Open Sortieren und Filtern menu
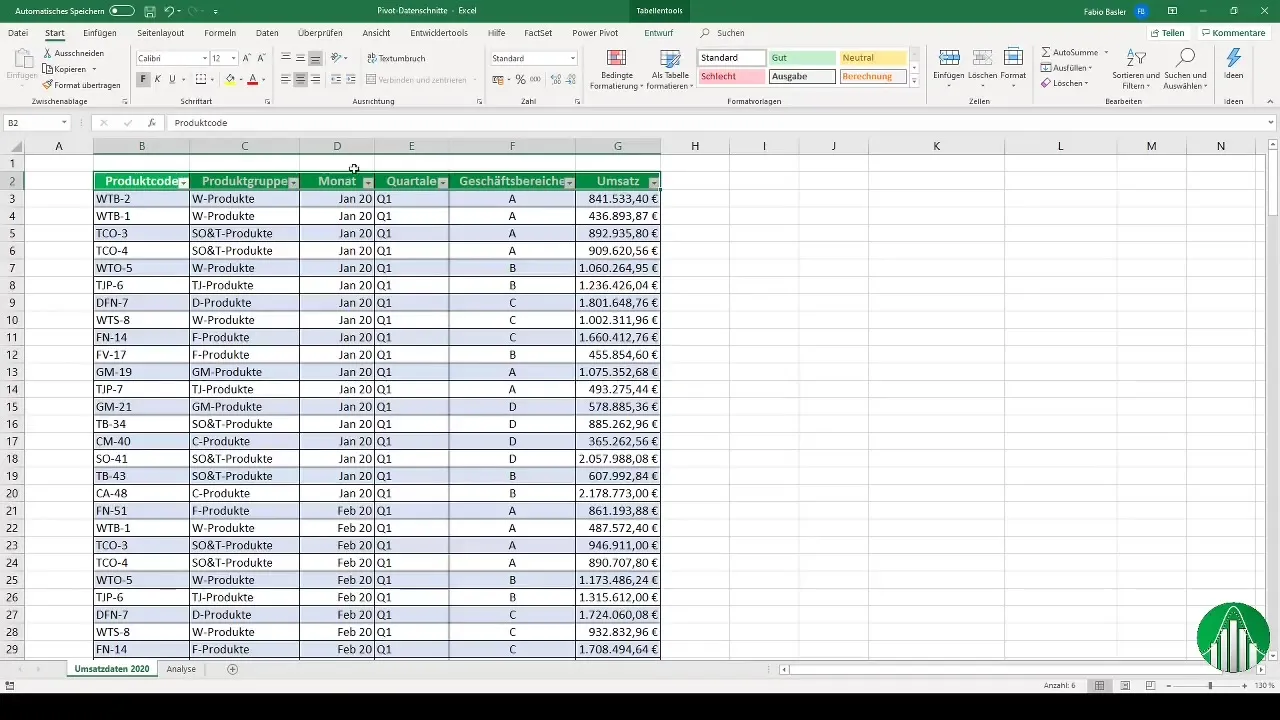Viewport: 1280px width, 720px height. pyautogui.click(x=1136, y=69)
